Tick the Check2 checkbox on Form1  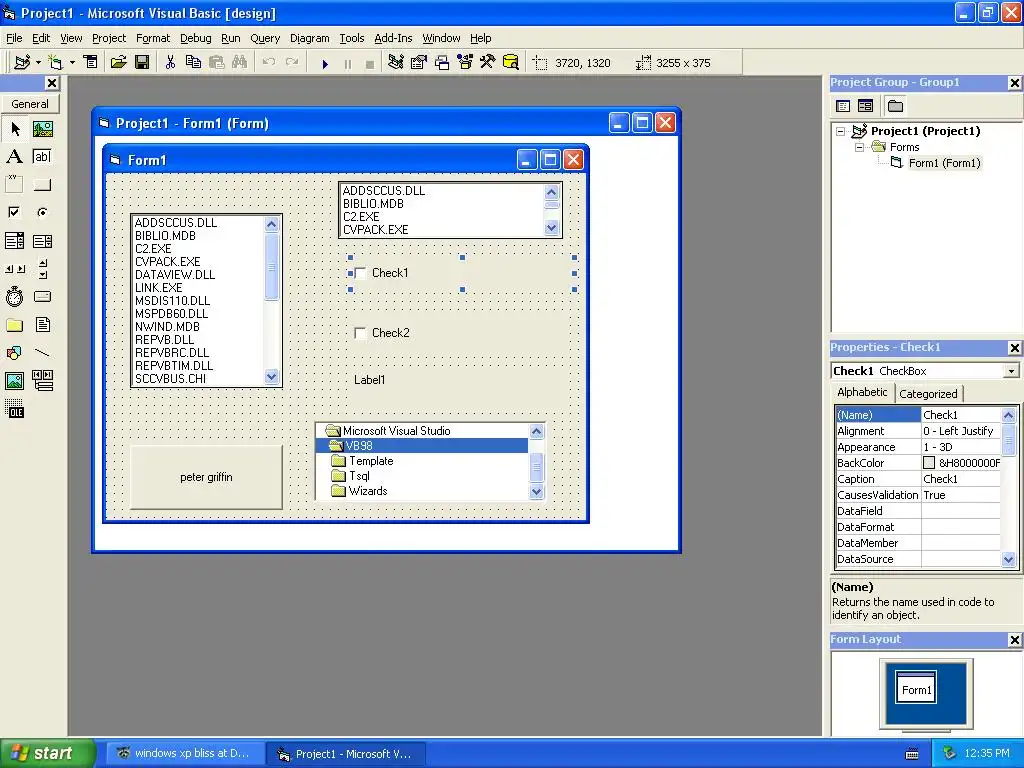(x=360, y=333)
